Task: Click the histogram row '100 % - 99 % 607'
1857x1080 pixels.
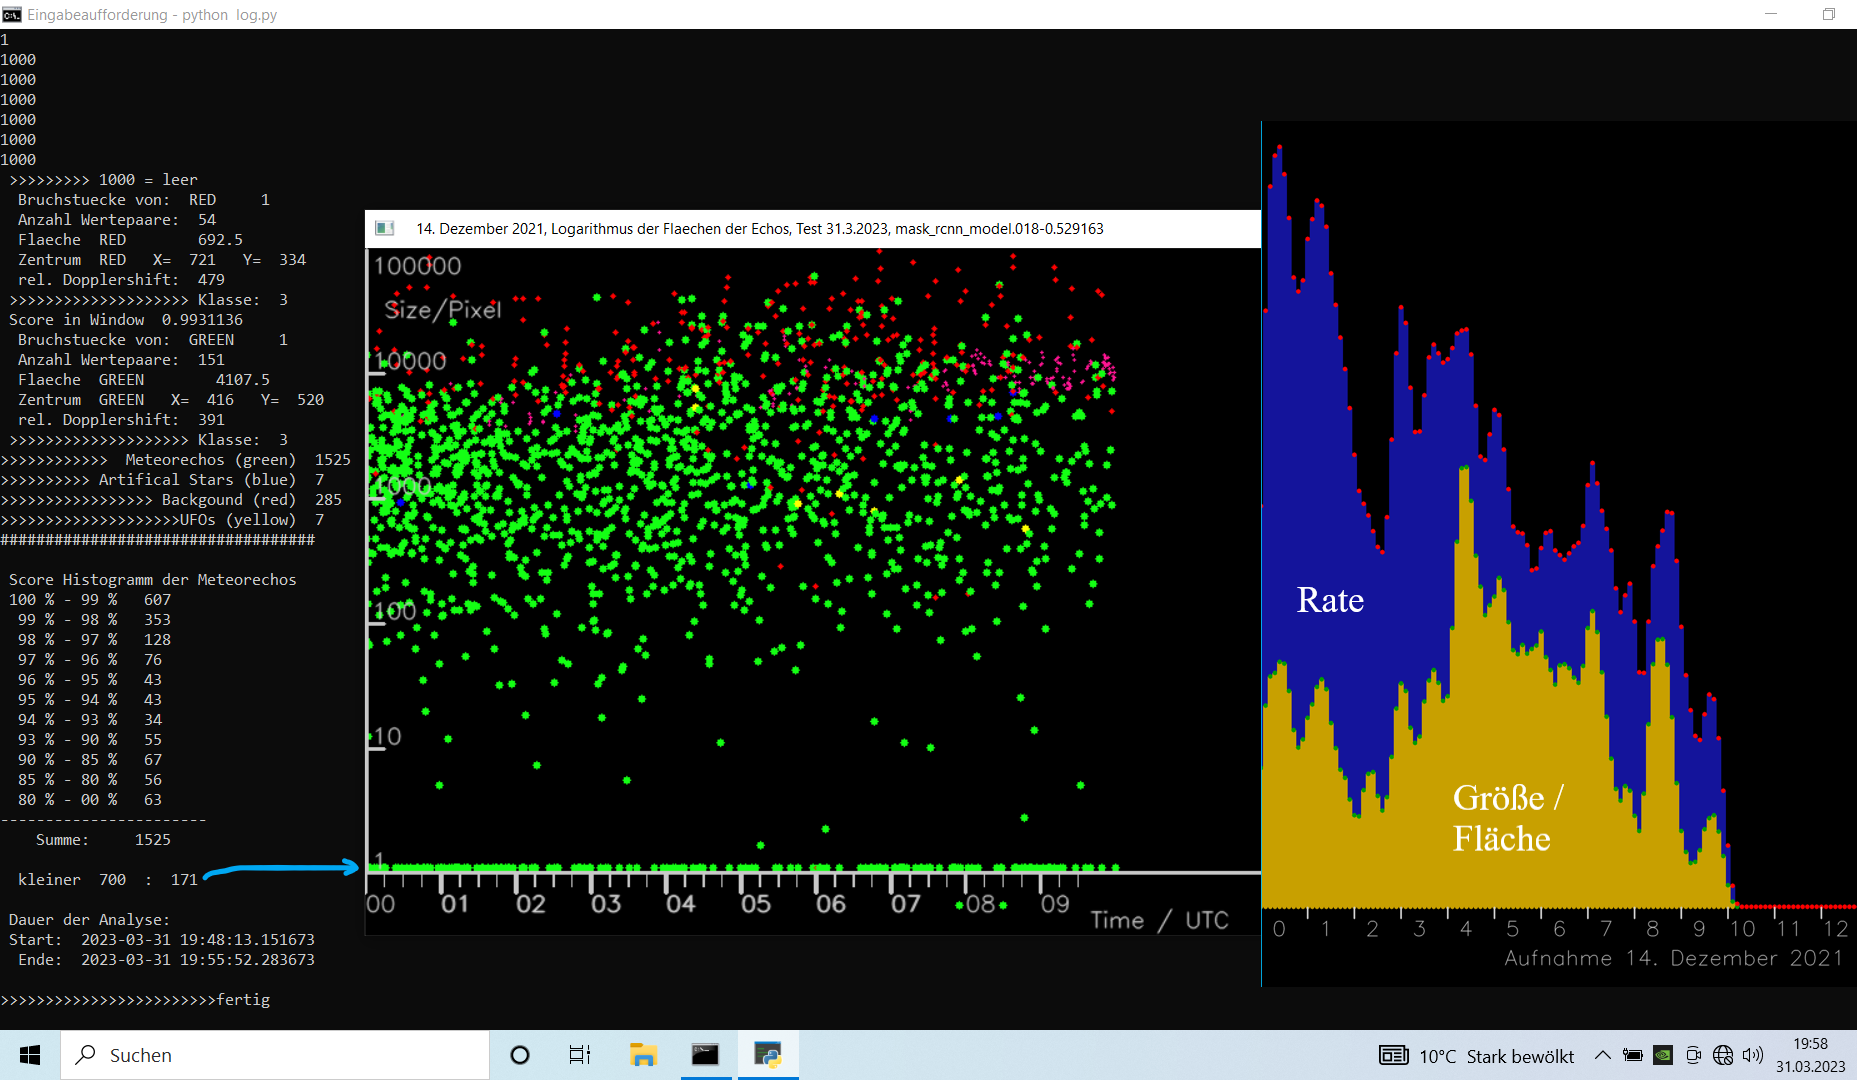Action: (x=90, y=600)
